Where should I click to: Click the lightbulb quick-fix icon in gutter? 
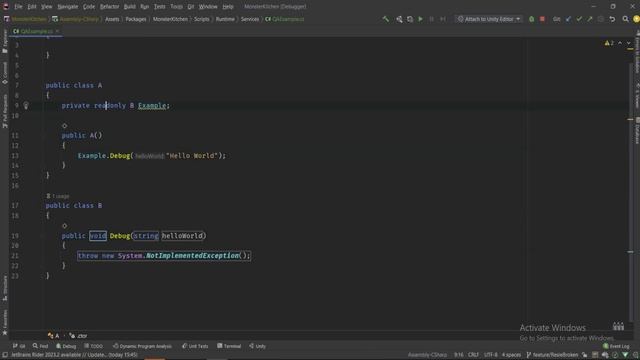[26, 106]
